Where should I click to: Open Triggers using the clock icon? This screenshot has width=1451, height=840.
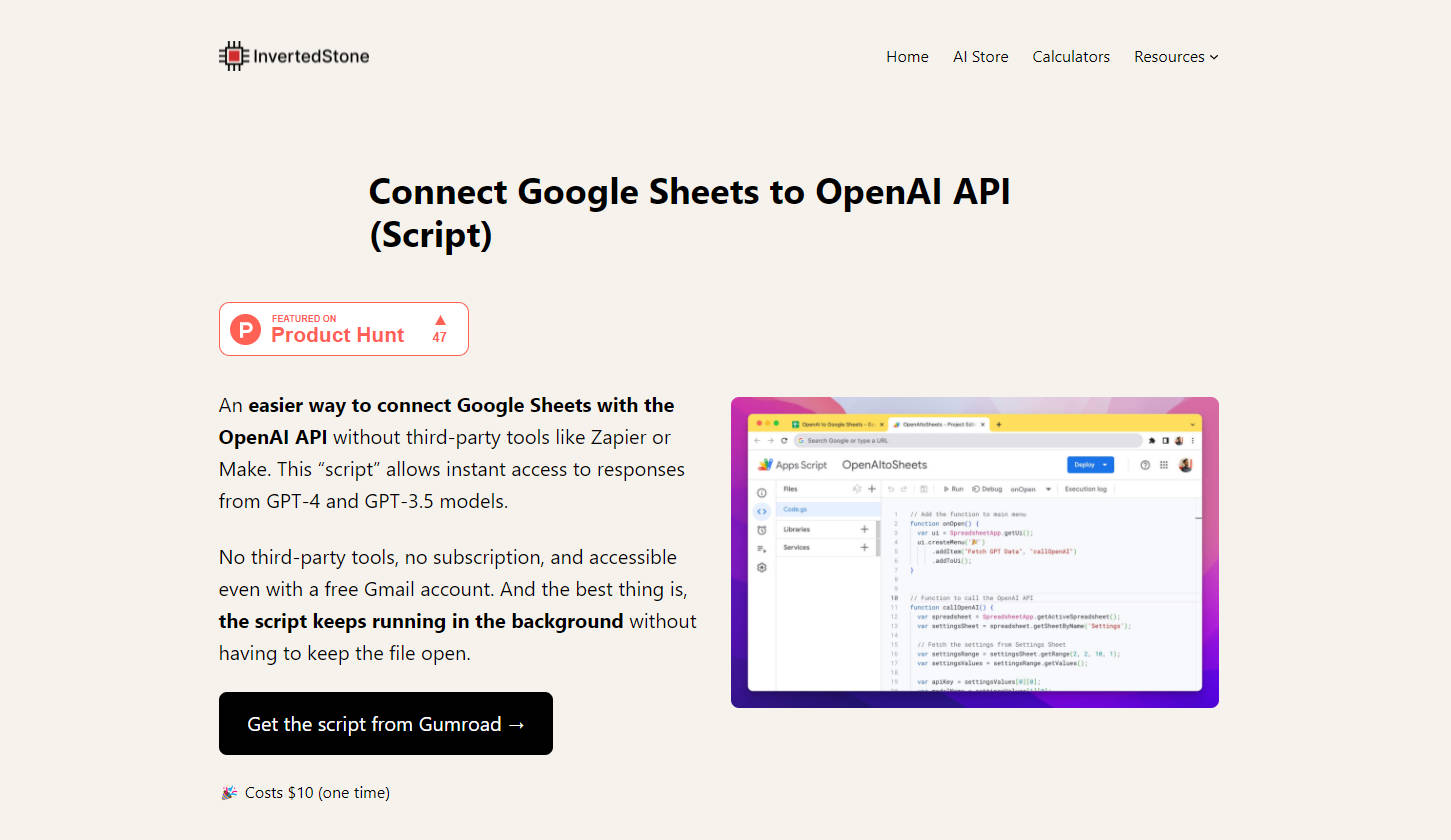pos(762,529)
